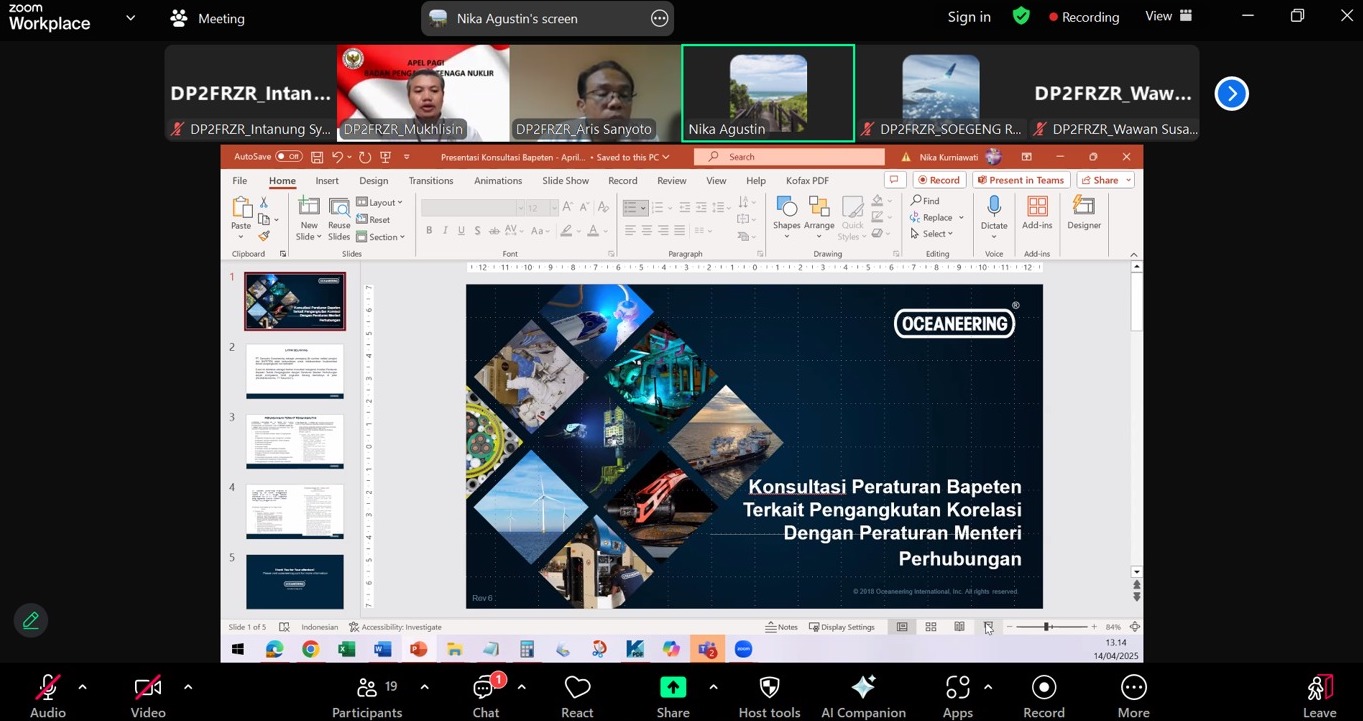Open the Designer pane icon
Image resolution: width=1363 pixels, height=721 pixels.
point(1083,206)
